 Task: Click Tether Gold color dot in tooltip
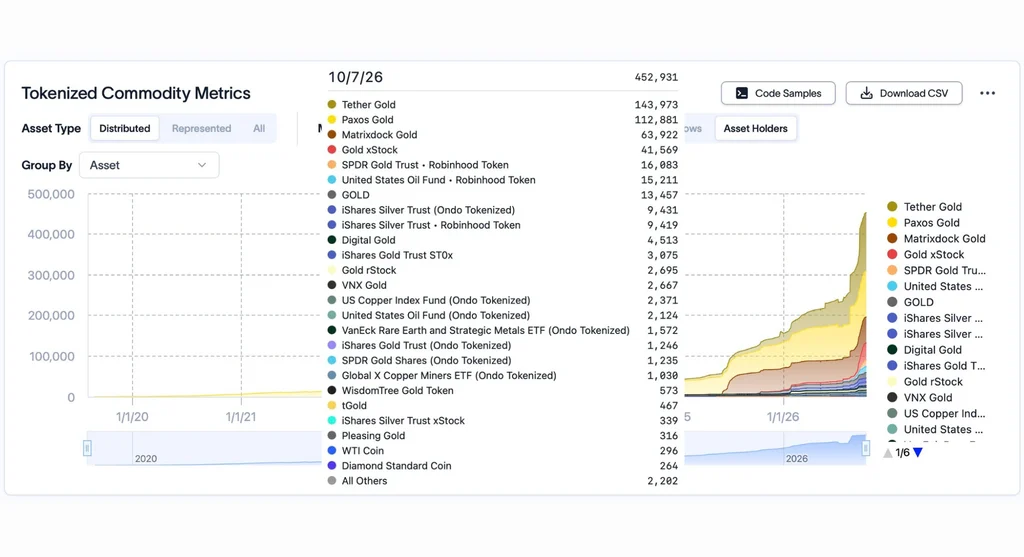click(332, 104)
